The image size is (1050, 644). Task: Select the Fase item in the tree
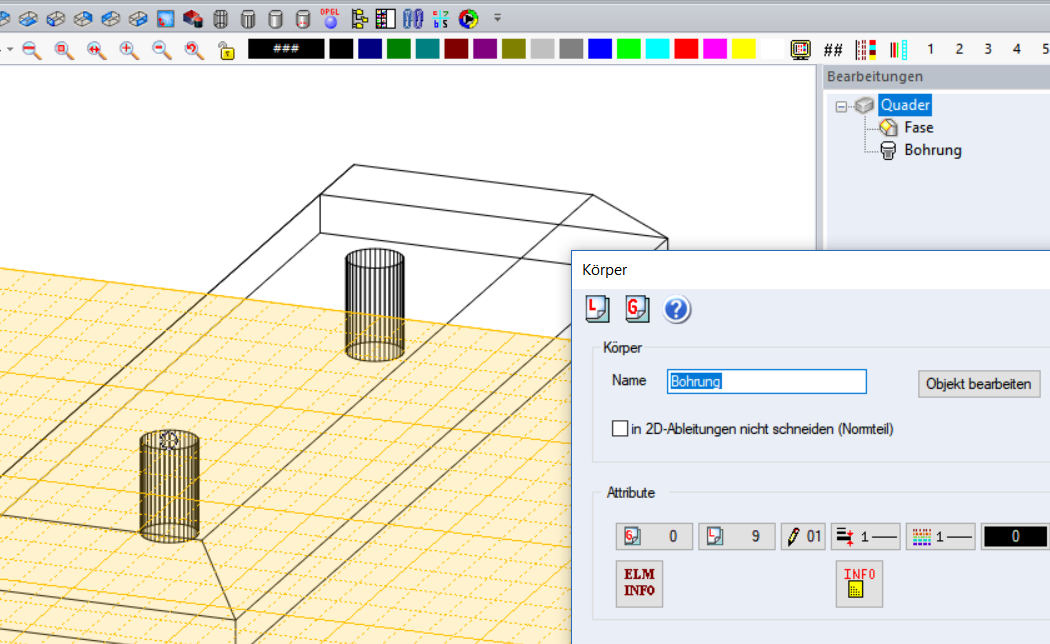tap(918, 127)
